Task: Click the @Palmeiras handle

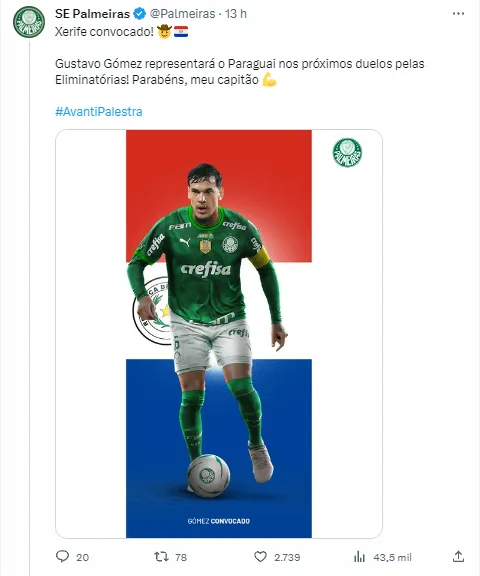Action: (x=182, y=14)
